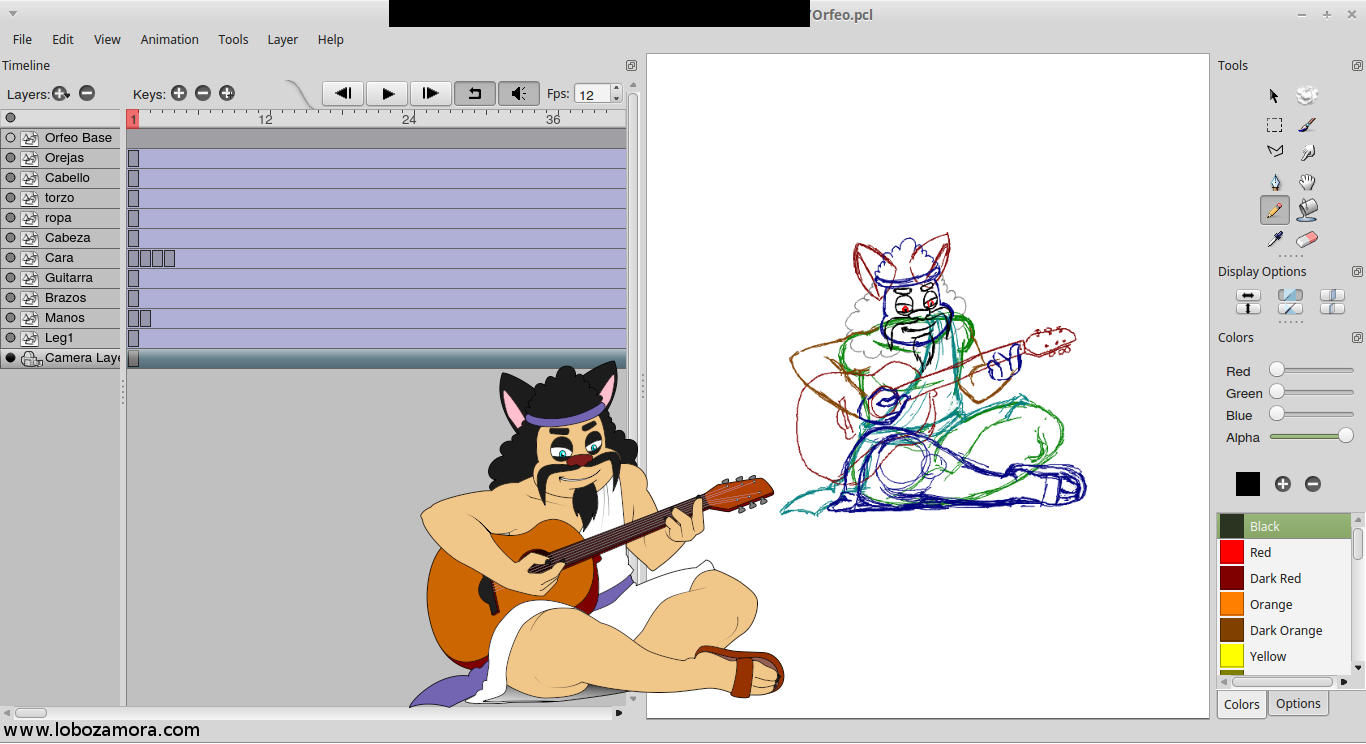1366x744 pixels.
Task: Activate the Hand pan tool
Action: pos(1306,182)
